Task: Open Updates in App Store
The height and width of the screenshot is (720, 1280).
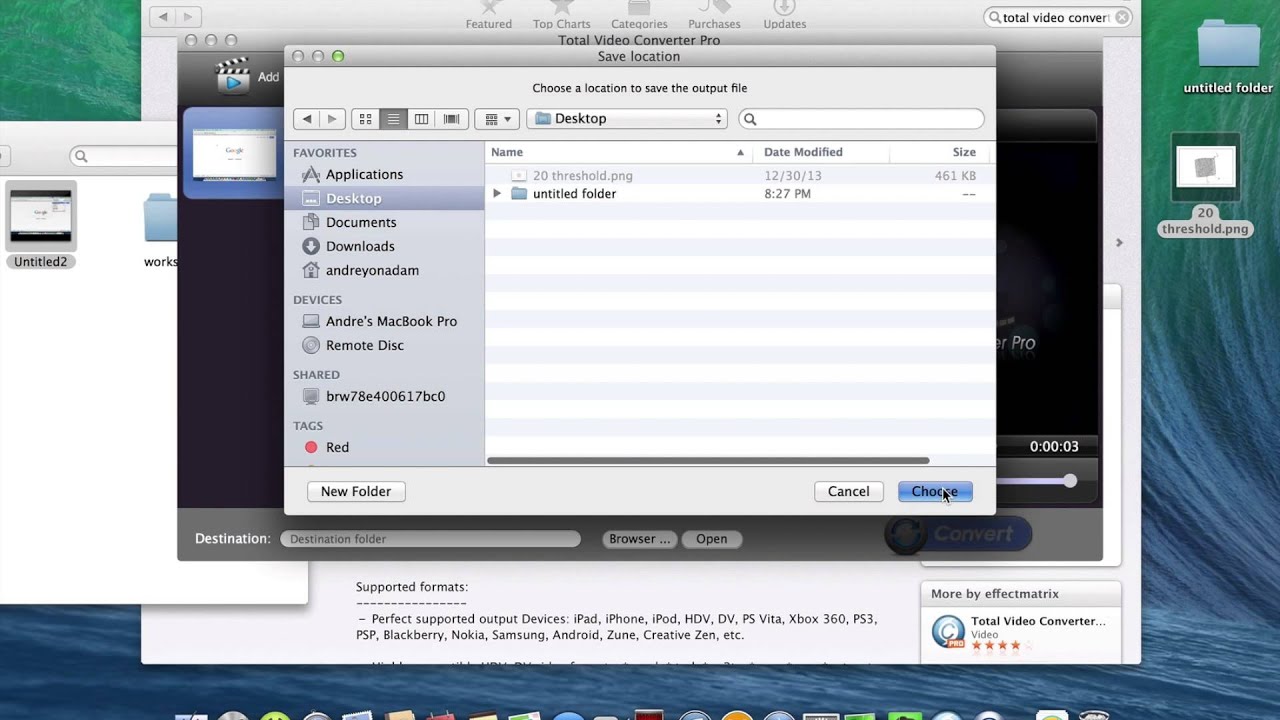Action: click(785, 16)
